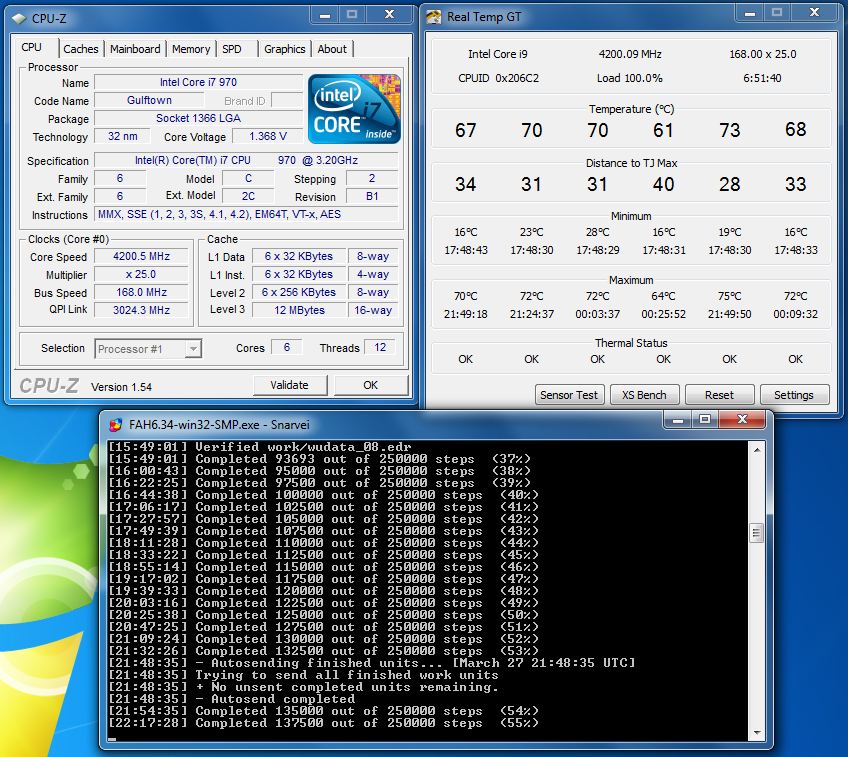Click the QPI Link value 3024.3 MHz
The height and width of the screenshot is (757, 848).
pos(141,310)
